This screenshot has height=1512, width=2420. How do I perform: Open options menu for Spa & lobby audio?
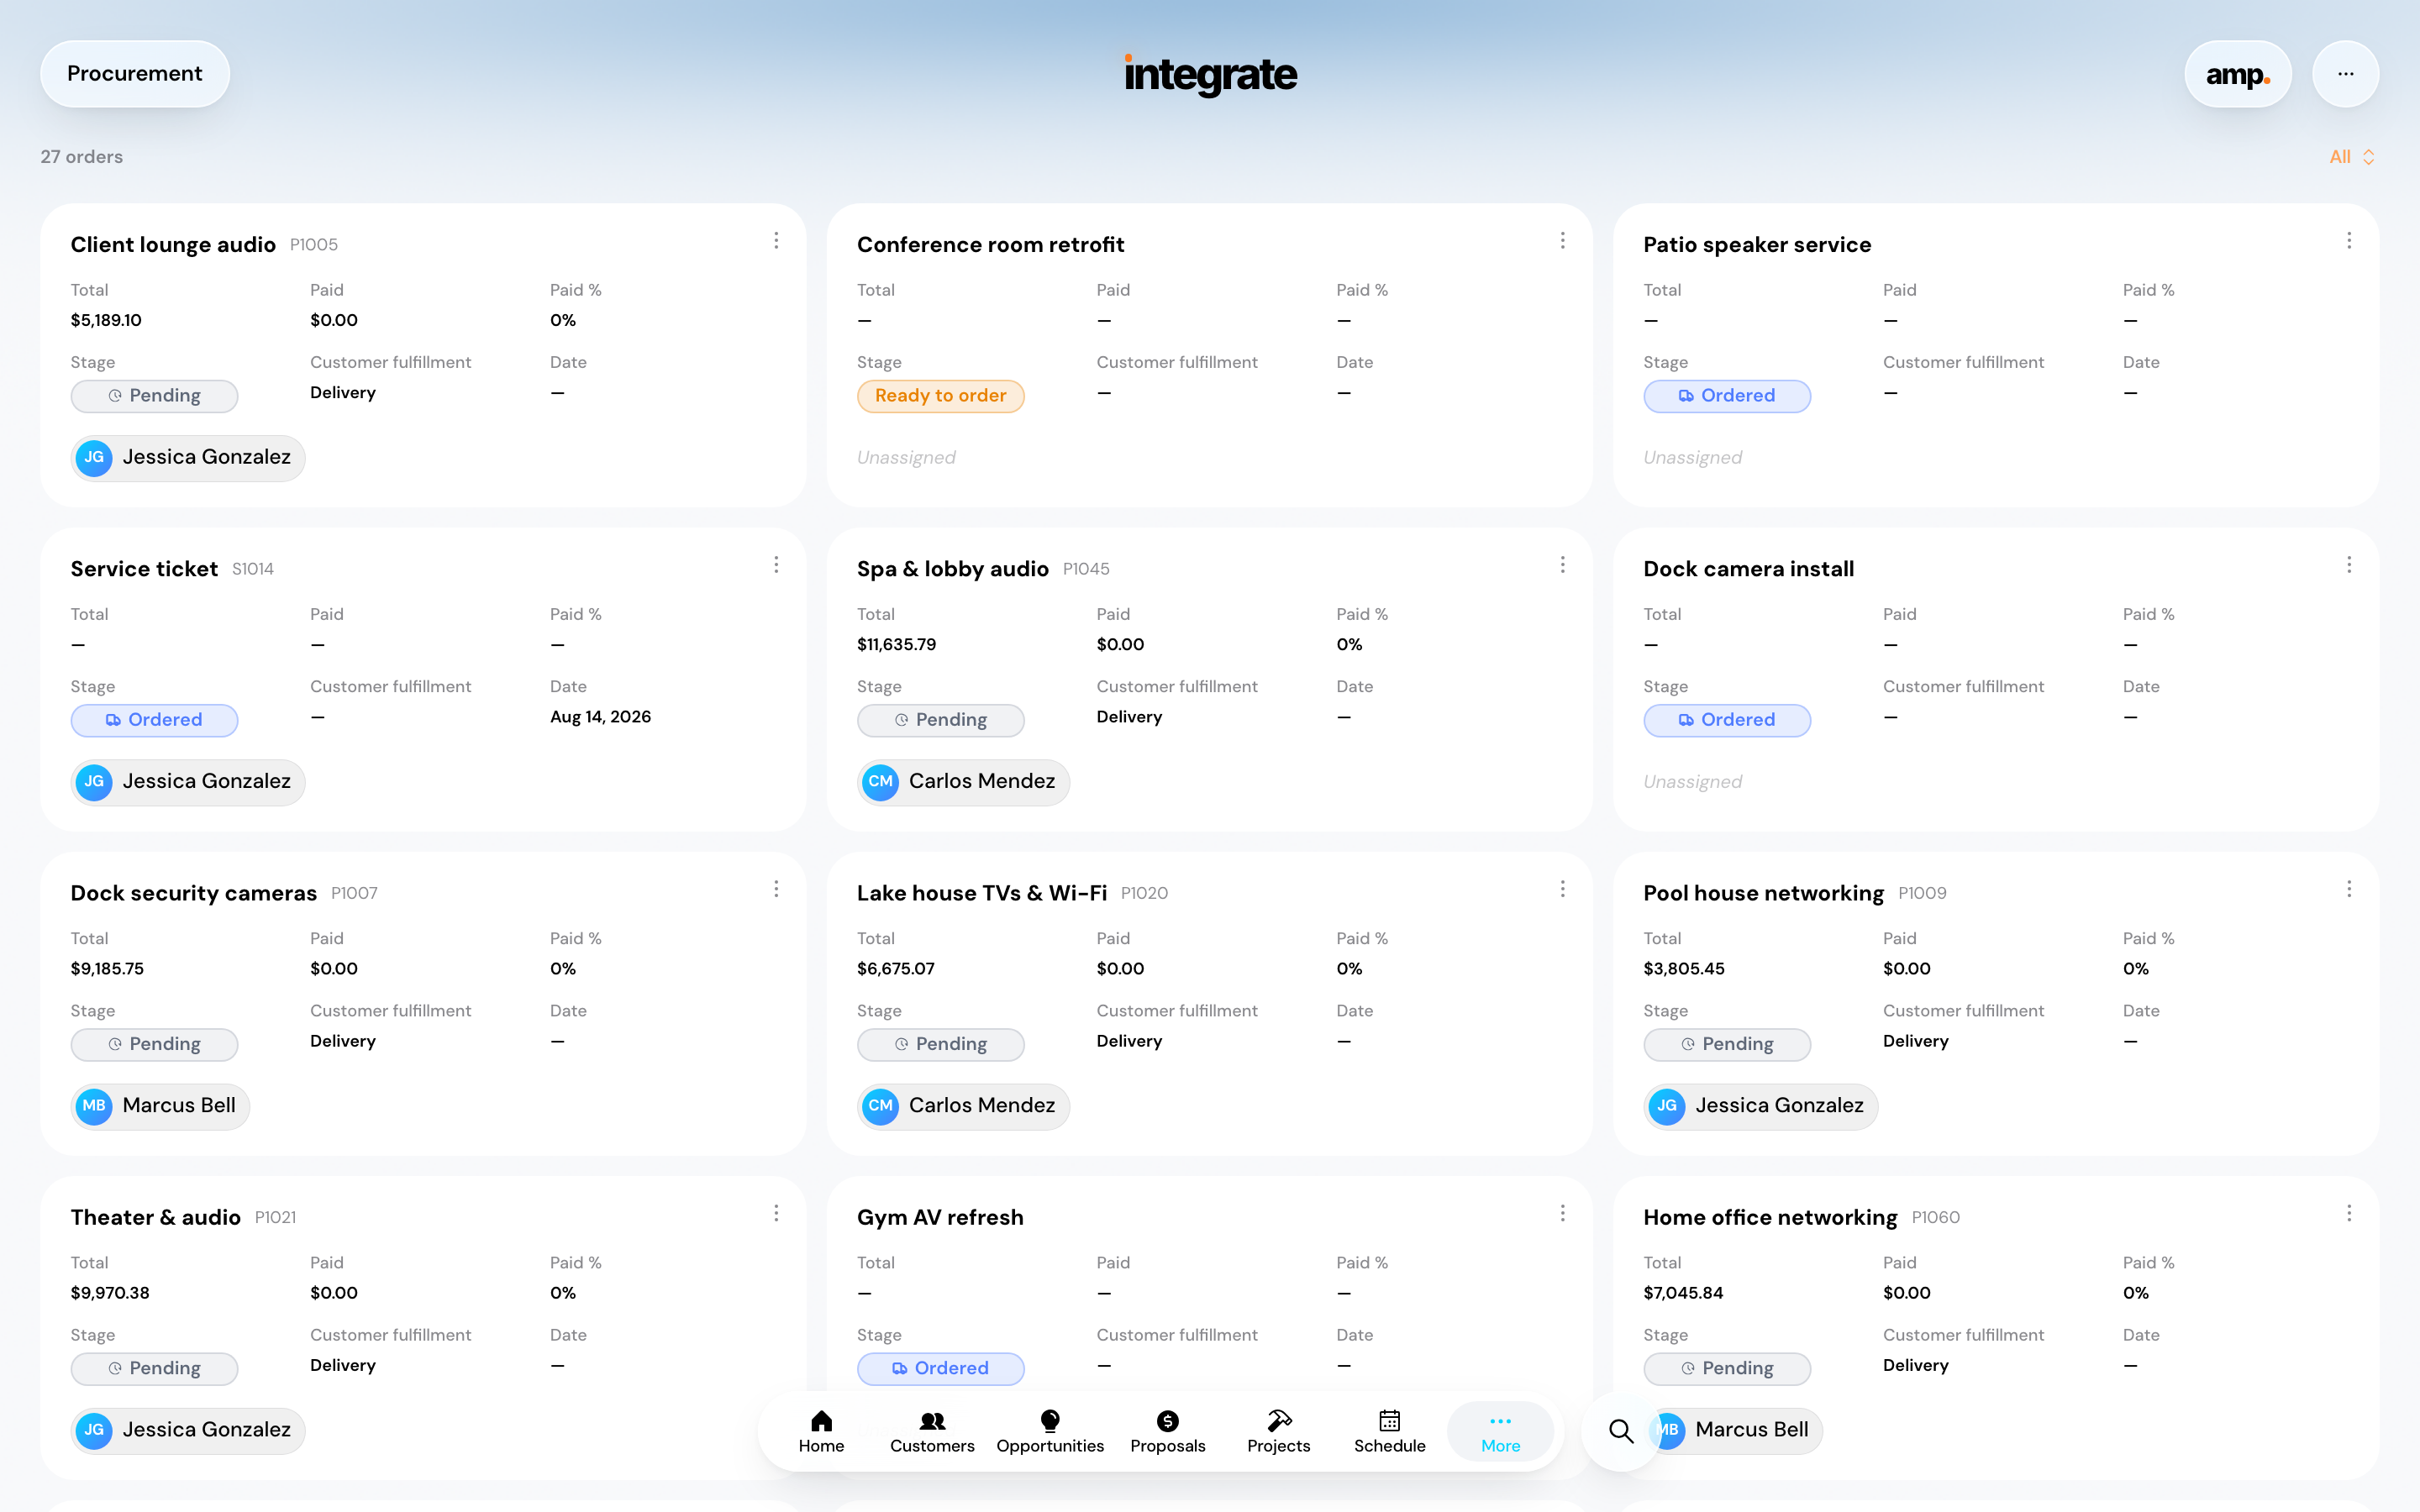[x=1562, y=565]
